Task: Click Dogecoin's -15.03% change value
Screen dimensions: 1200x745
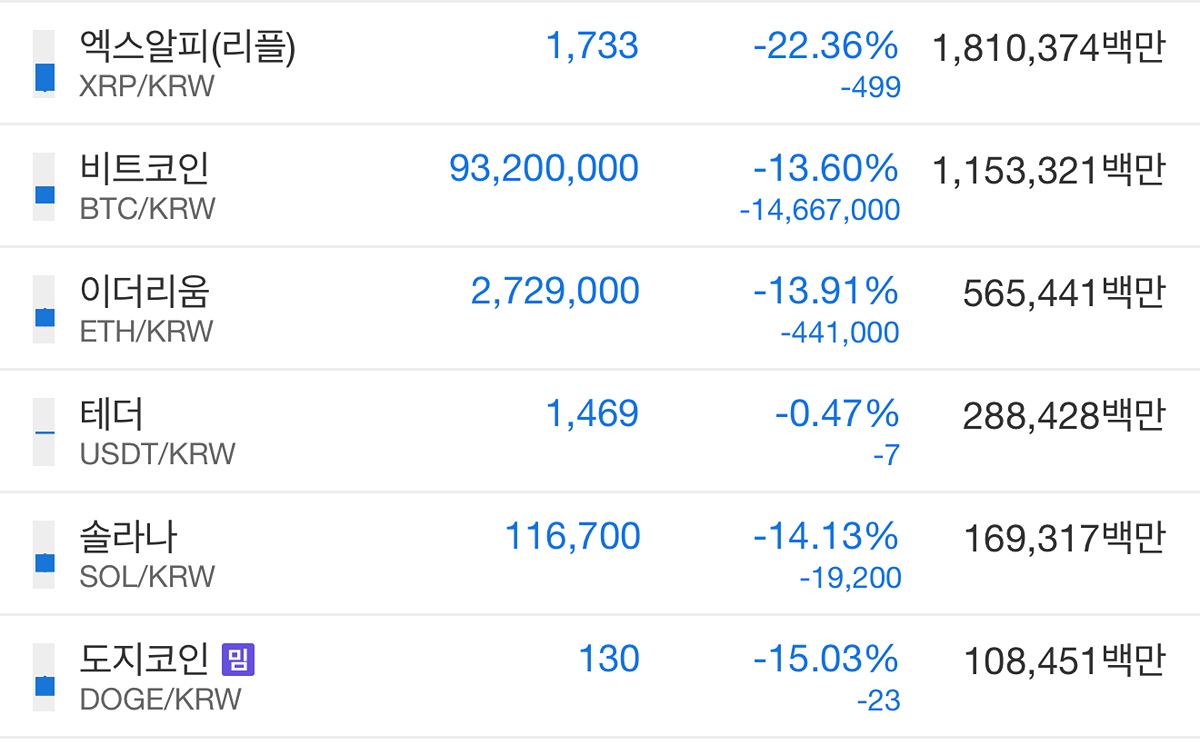Action: click(825, 659)
